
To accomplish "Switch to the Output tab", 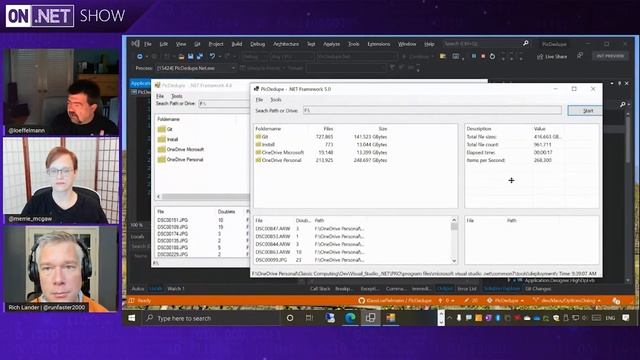I will [444, 289].
